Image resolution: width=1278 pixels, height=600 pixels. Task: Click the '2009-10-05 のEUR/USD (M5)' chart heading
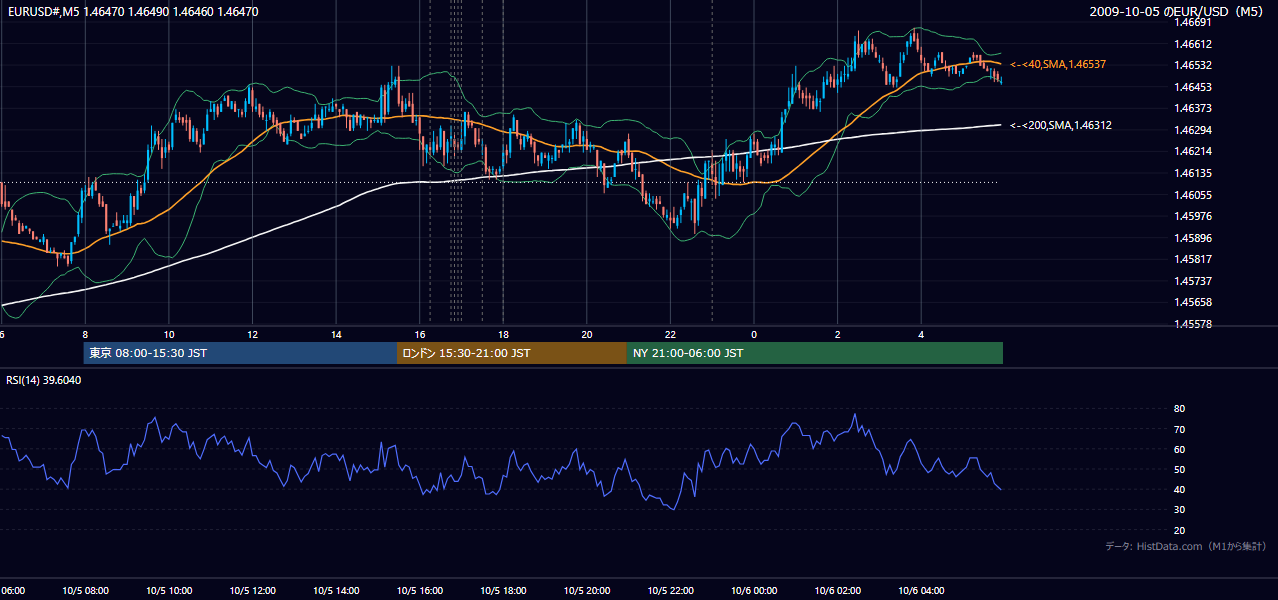[1178, 12]
